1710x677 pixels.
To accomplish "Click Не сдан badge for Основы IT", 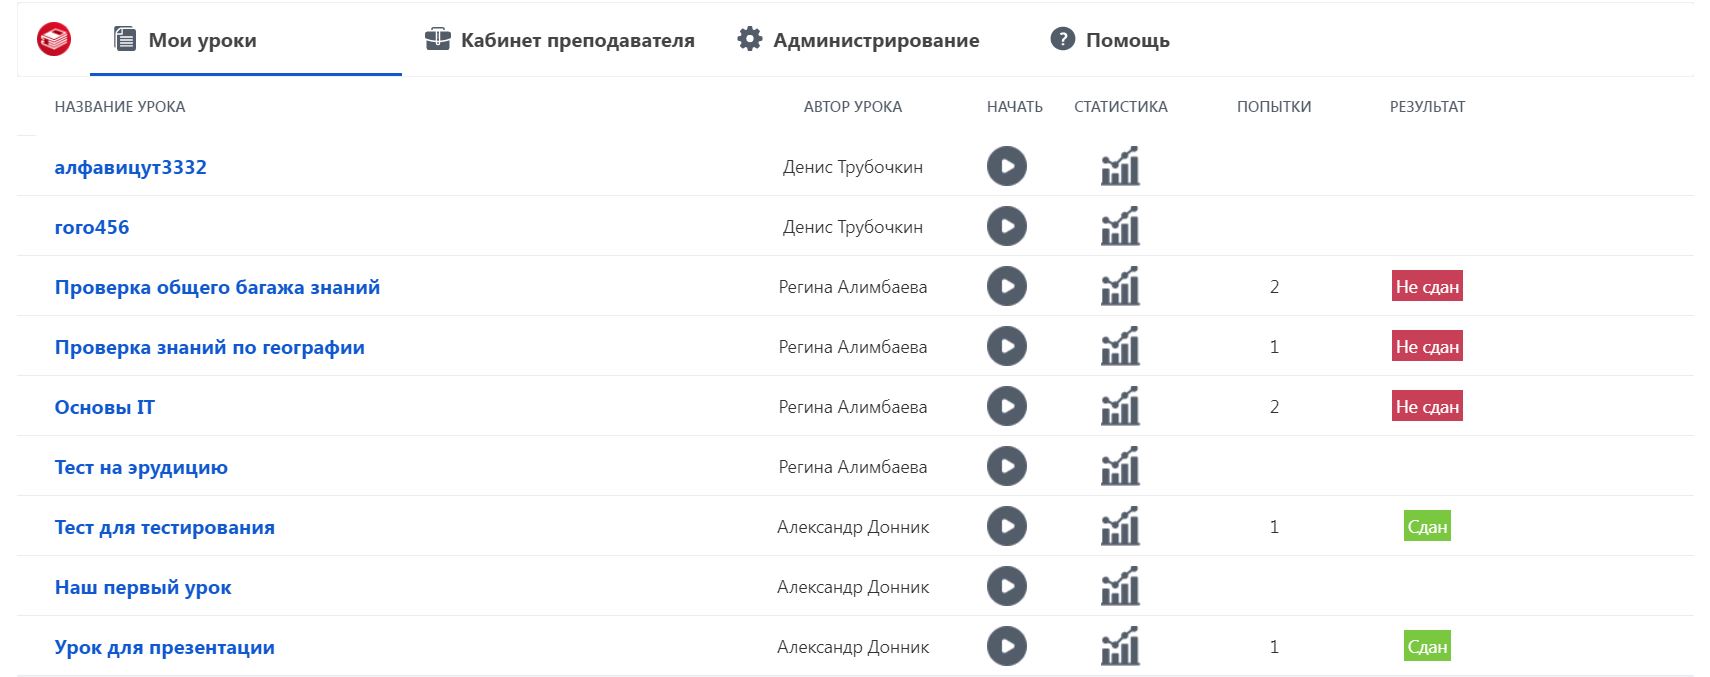I will tap(1427, 407).
